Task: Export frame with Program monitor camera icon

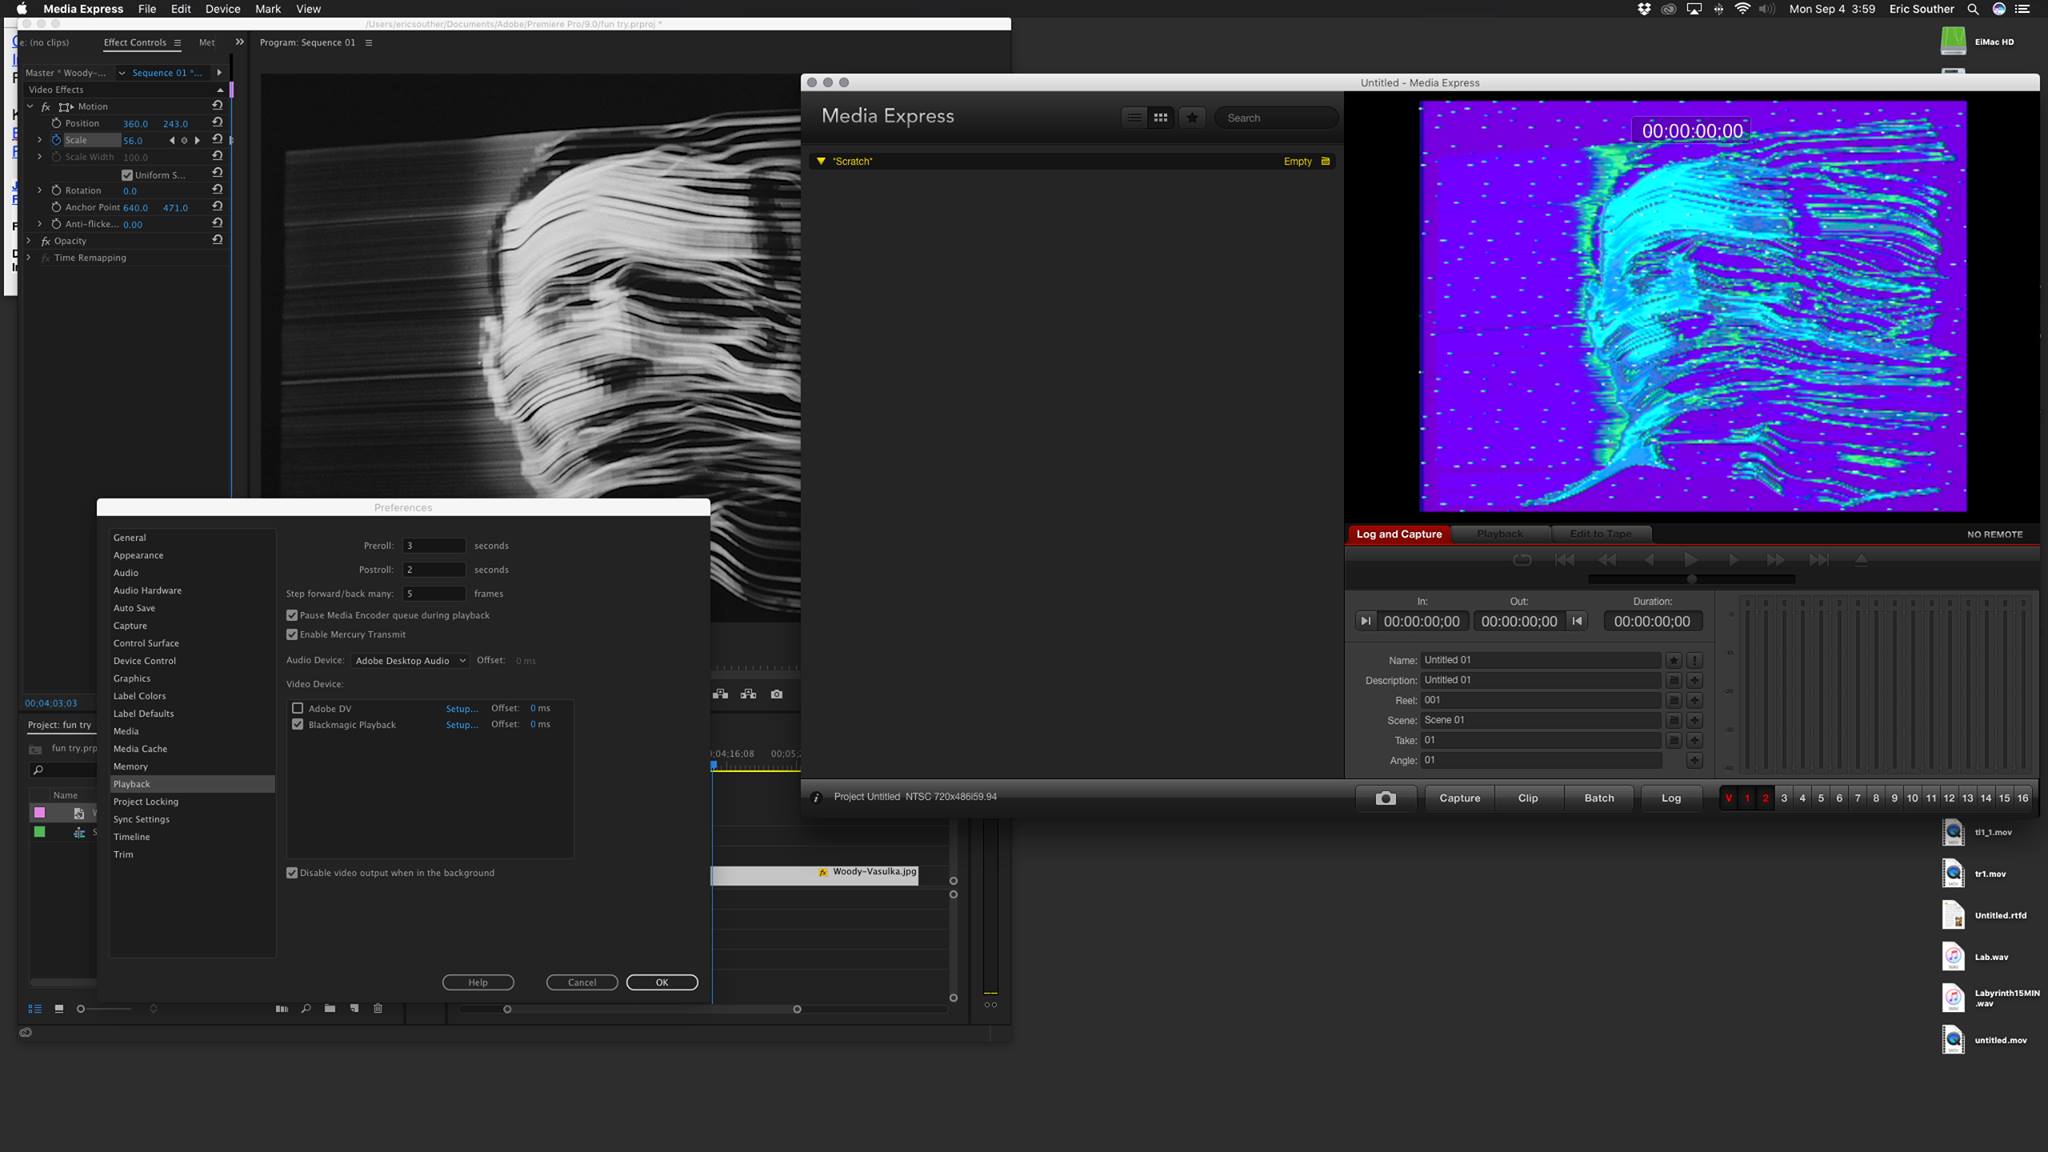Action: (x=777, y=694)
